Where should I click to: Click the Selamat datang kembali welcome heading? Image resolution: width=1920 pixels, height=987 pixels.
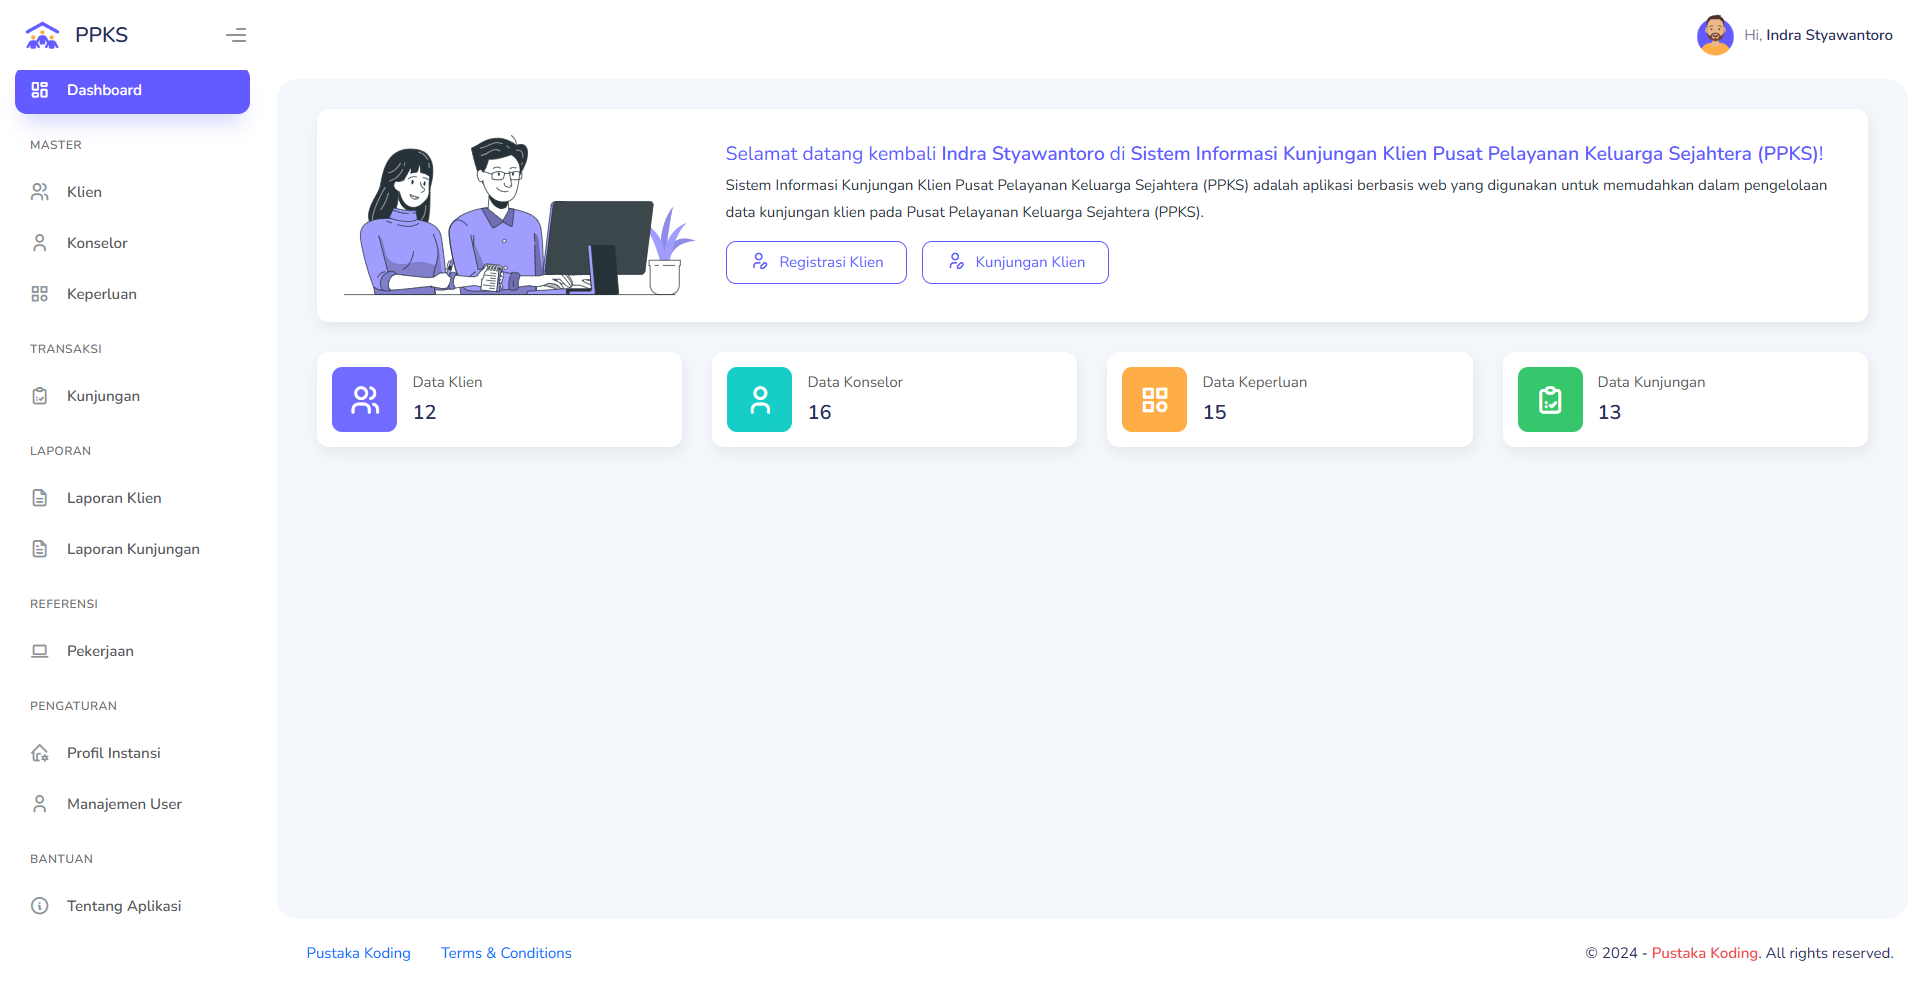tap(1275, 154)
